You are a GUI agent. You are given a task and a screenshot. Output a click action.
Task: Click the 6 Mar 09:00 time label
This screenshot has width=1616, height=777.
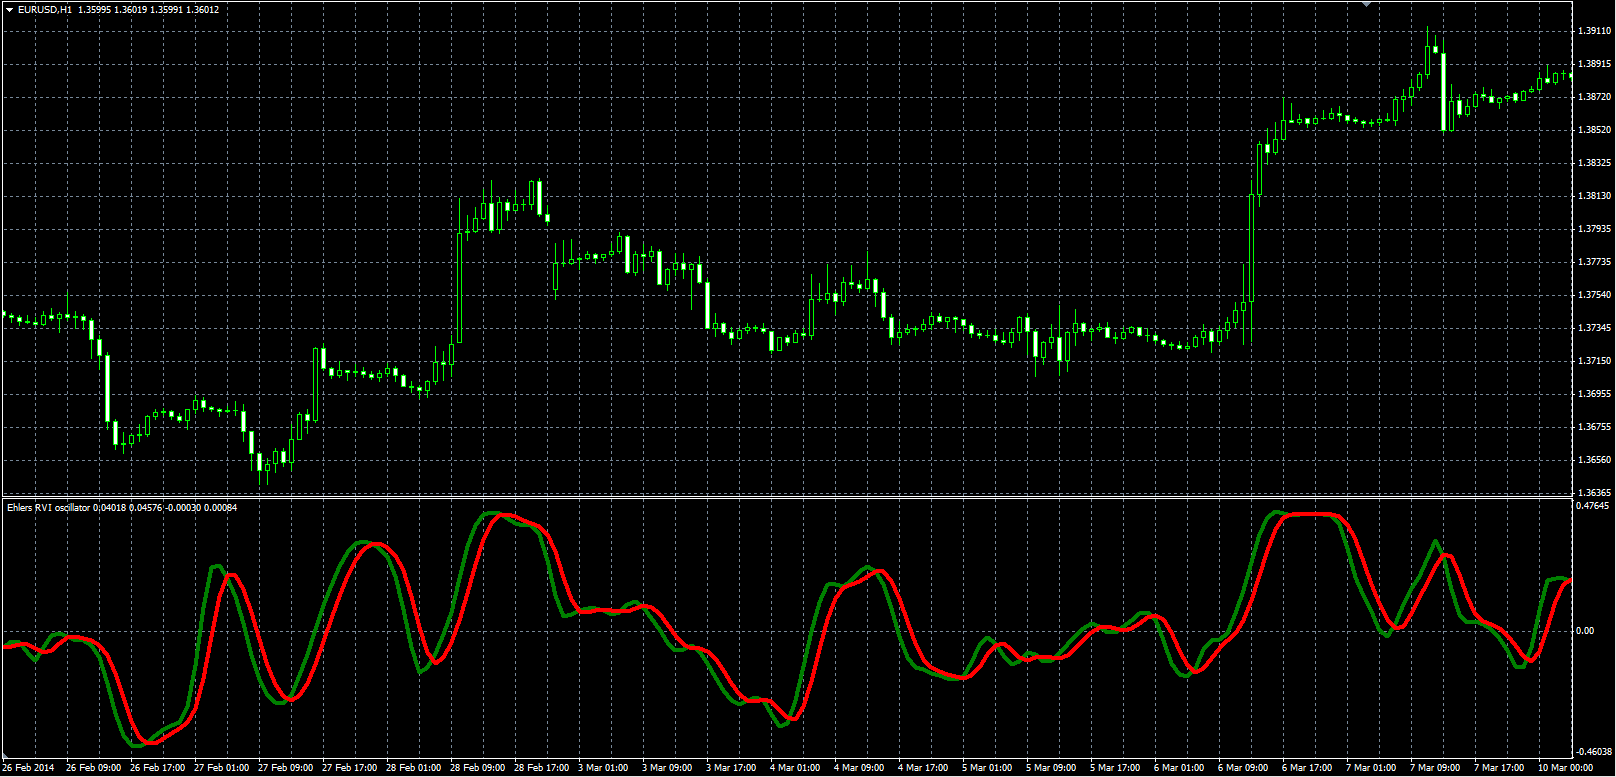point(1243,768)
